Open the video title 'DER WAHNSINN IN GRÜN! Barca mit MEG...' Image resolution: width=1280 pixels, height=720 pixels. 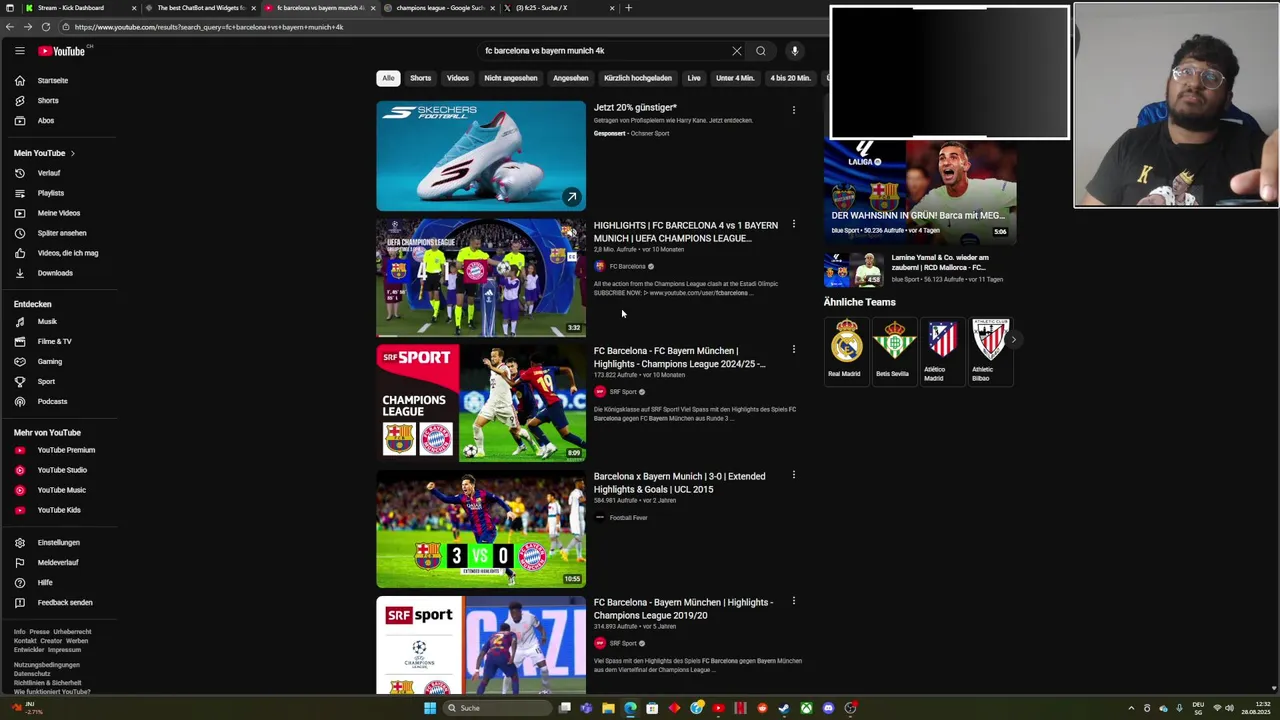click(918, 215)
